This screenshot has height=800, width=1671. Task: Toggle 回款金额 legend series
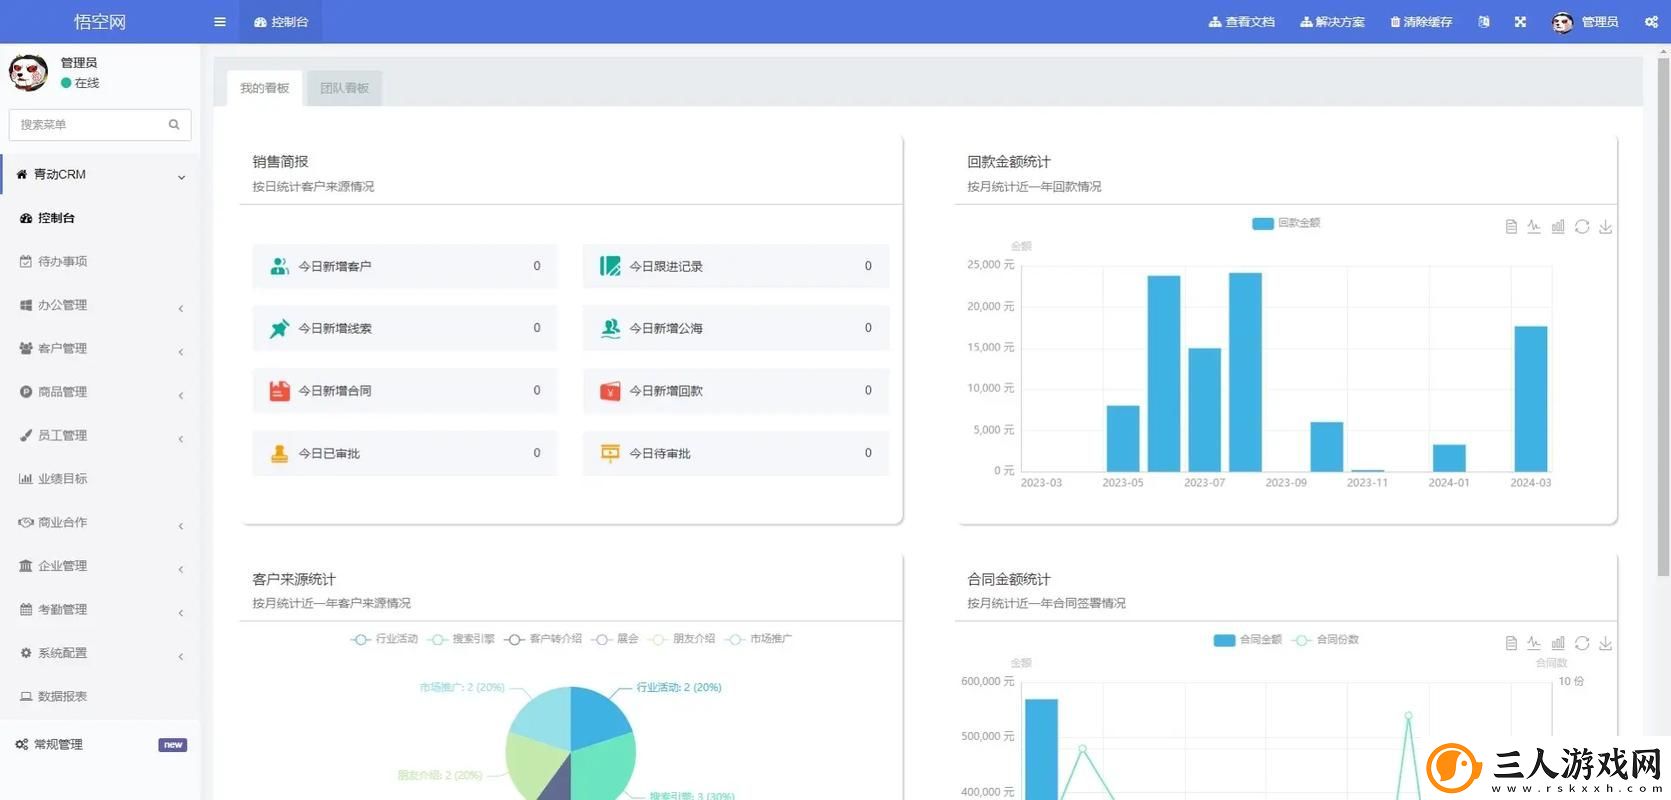coord(1286,223)
